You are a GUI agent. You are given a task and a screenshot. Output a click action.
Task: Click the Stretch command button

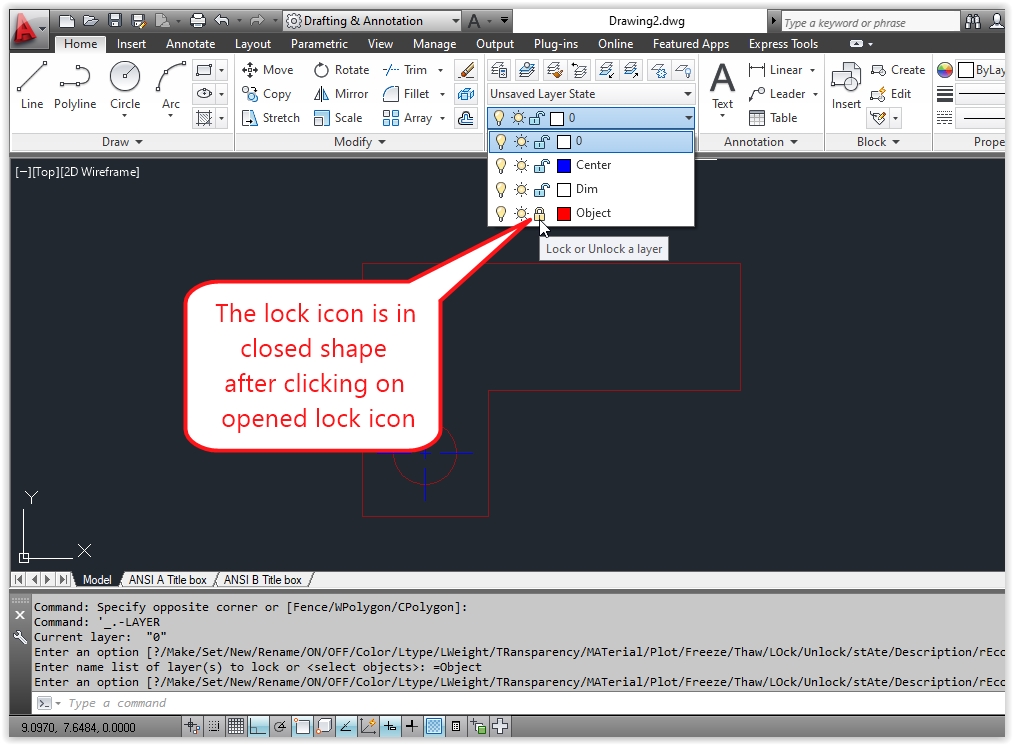pyautogui.click(x=269, y=117)
